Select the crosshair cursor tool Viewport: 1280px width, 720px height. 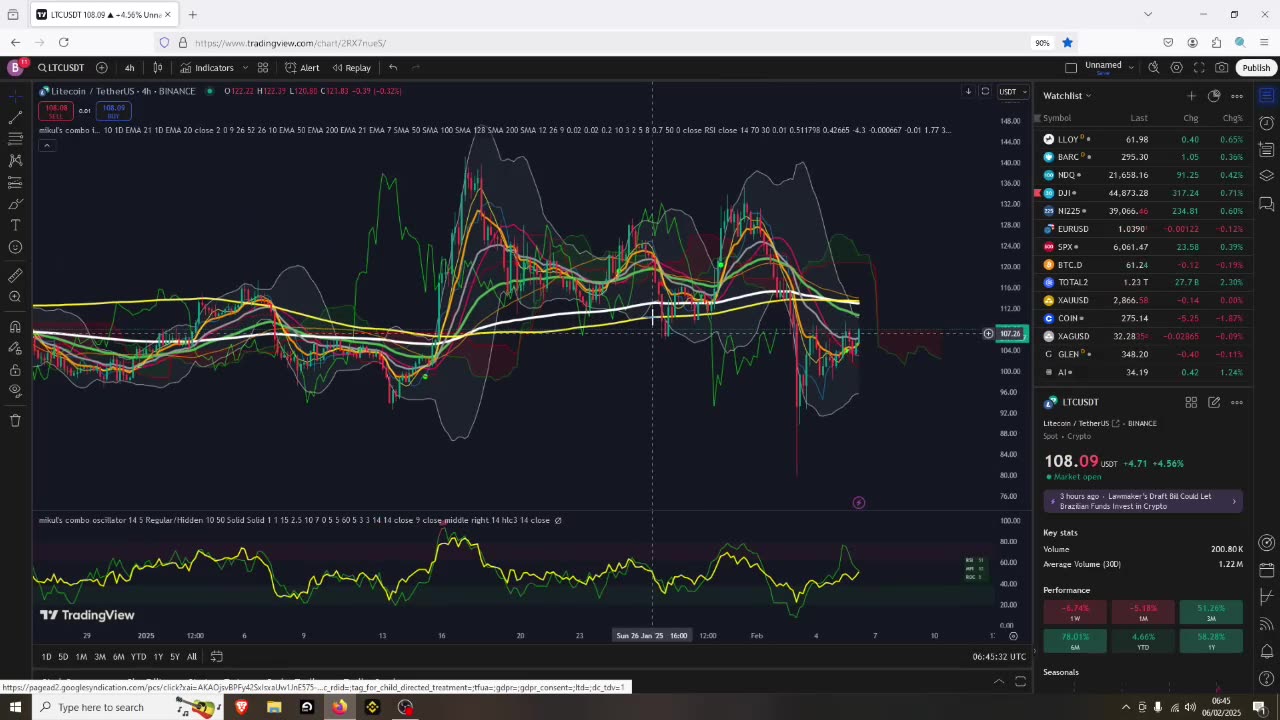pyautogui.click(x=15, y=95)
